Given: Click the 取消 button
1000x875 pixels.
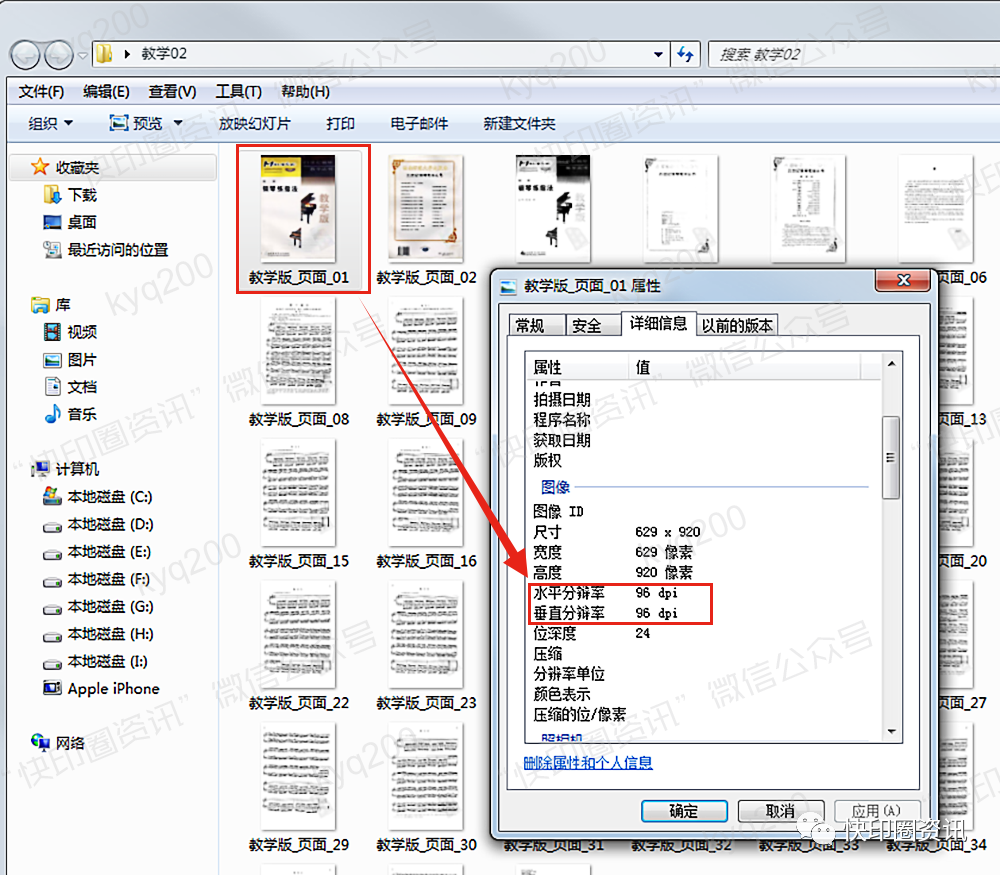Looking at the screenshot, I should click(x=781, y=811).
